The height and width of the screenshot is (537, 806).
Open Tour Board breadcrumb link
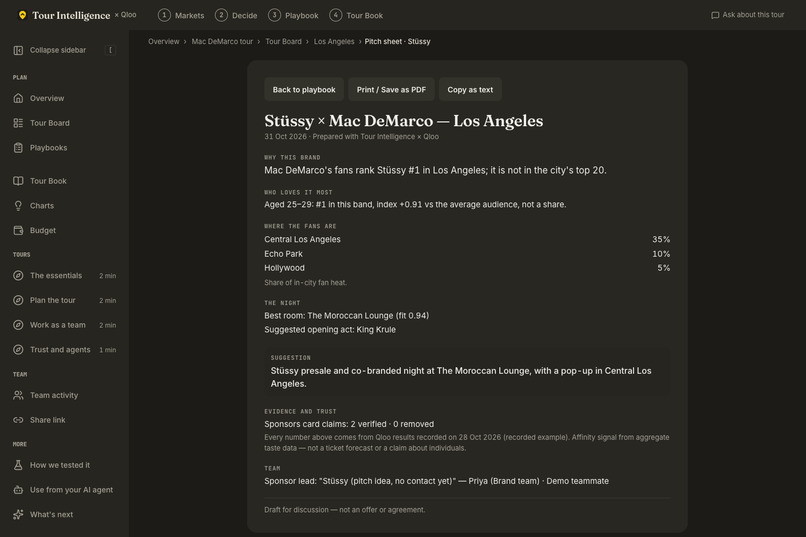click(283, 42)
